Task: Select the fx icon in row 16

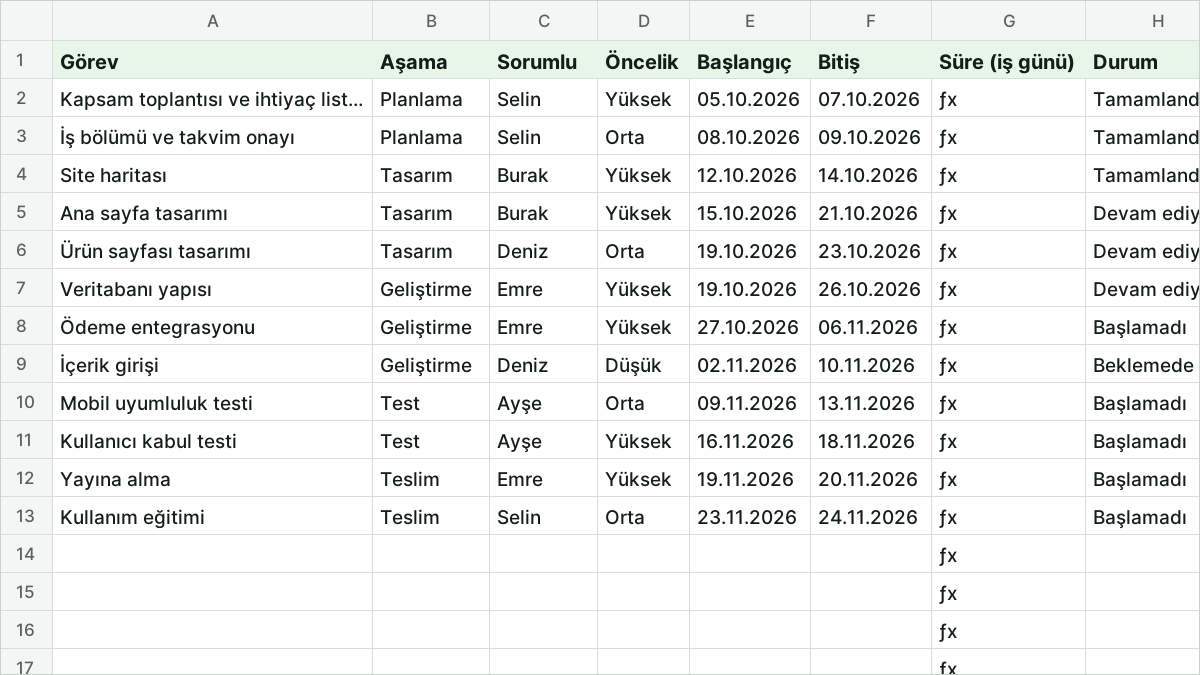Action: tap(948, 631)
